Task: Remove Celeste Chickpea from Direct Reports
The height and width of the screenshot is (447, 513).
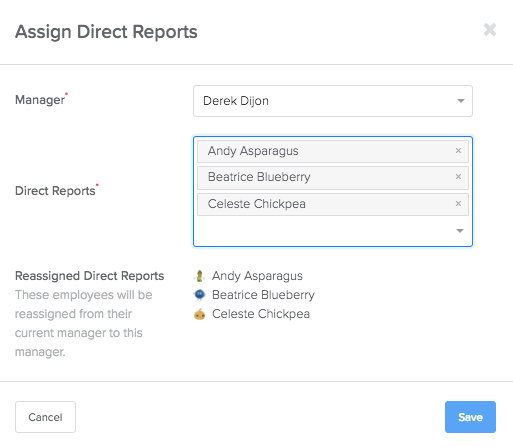Action: [458, 204]
